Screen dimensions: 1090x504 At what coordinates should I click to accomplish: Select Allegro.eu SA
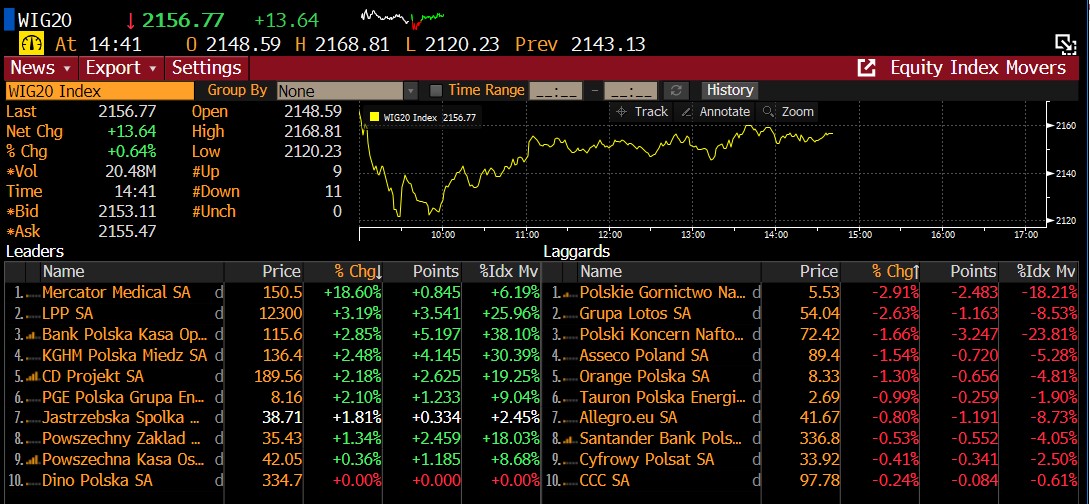coord(811,418)
